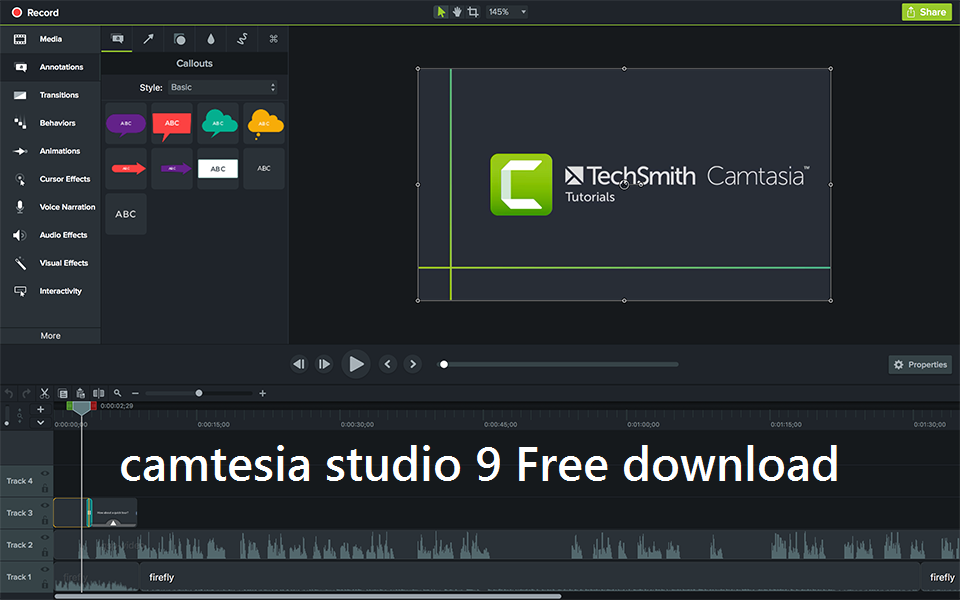Click the Record button

click(35, 12)
